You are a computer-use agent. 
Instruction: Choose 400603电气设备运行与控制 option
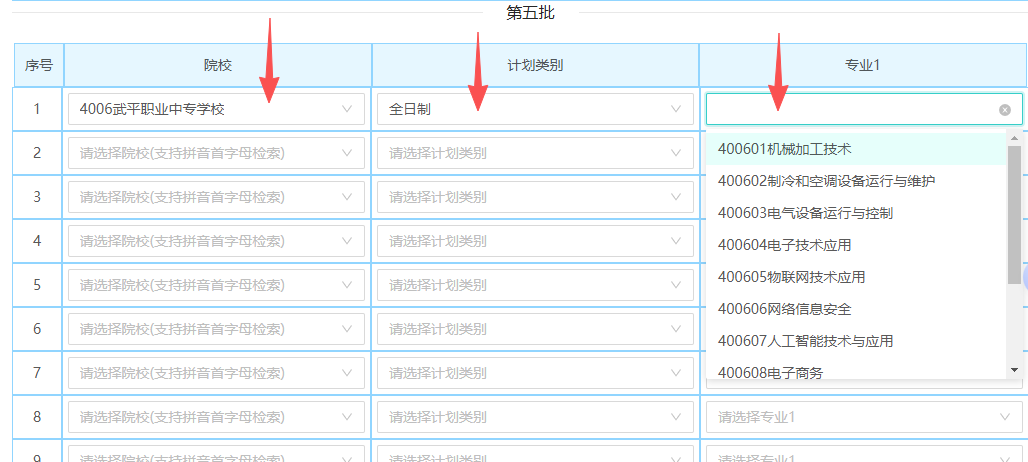pos(856,213)
